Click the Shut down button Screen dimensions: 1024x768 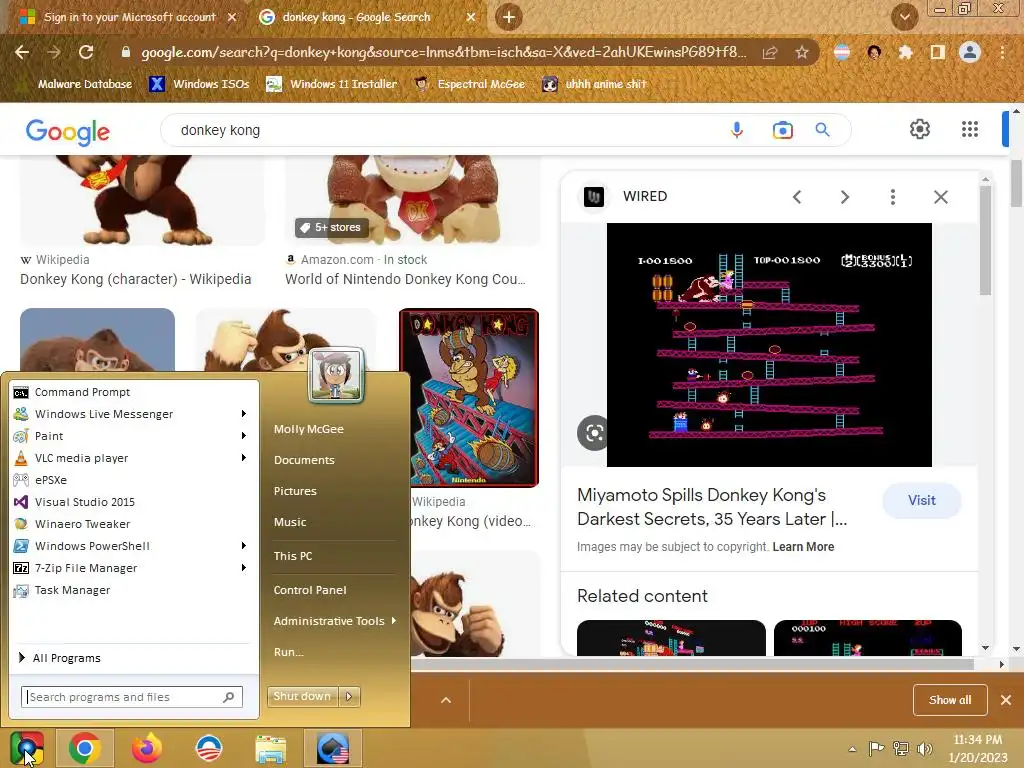pyautogui.click(x=302, y=696)
